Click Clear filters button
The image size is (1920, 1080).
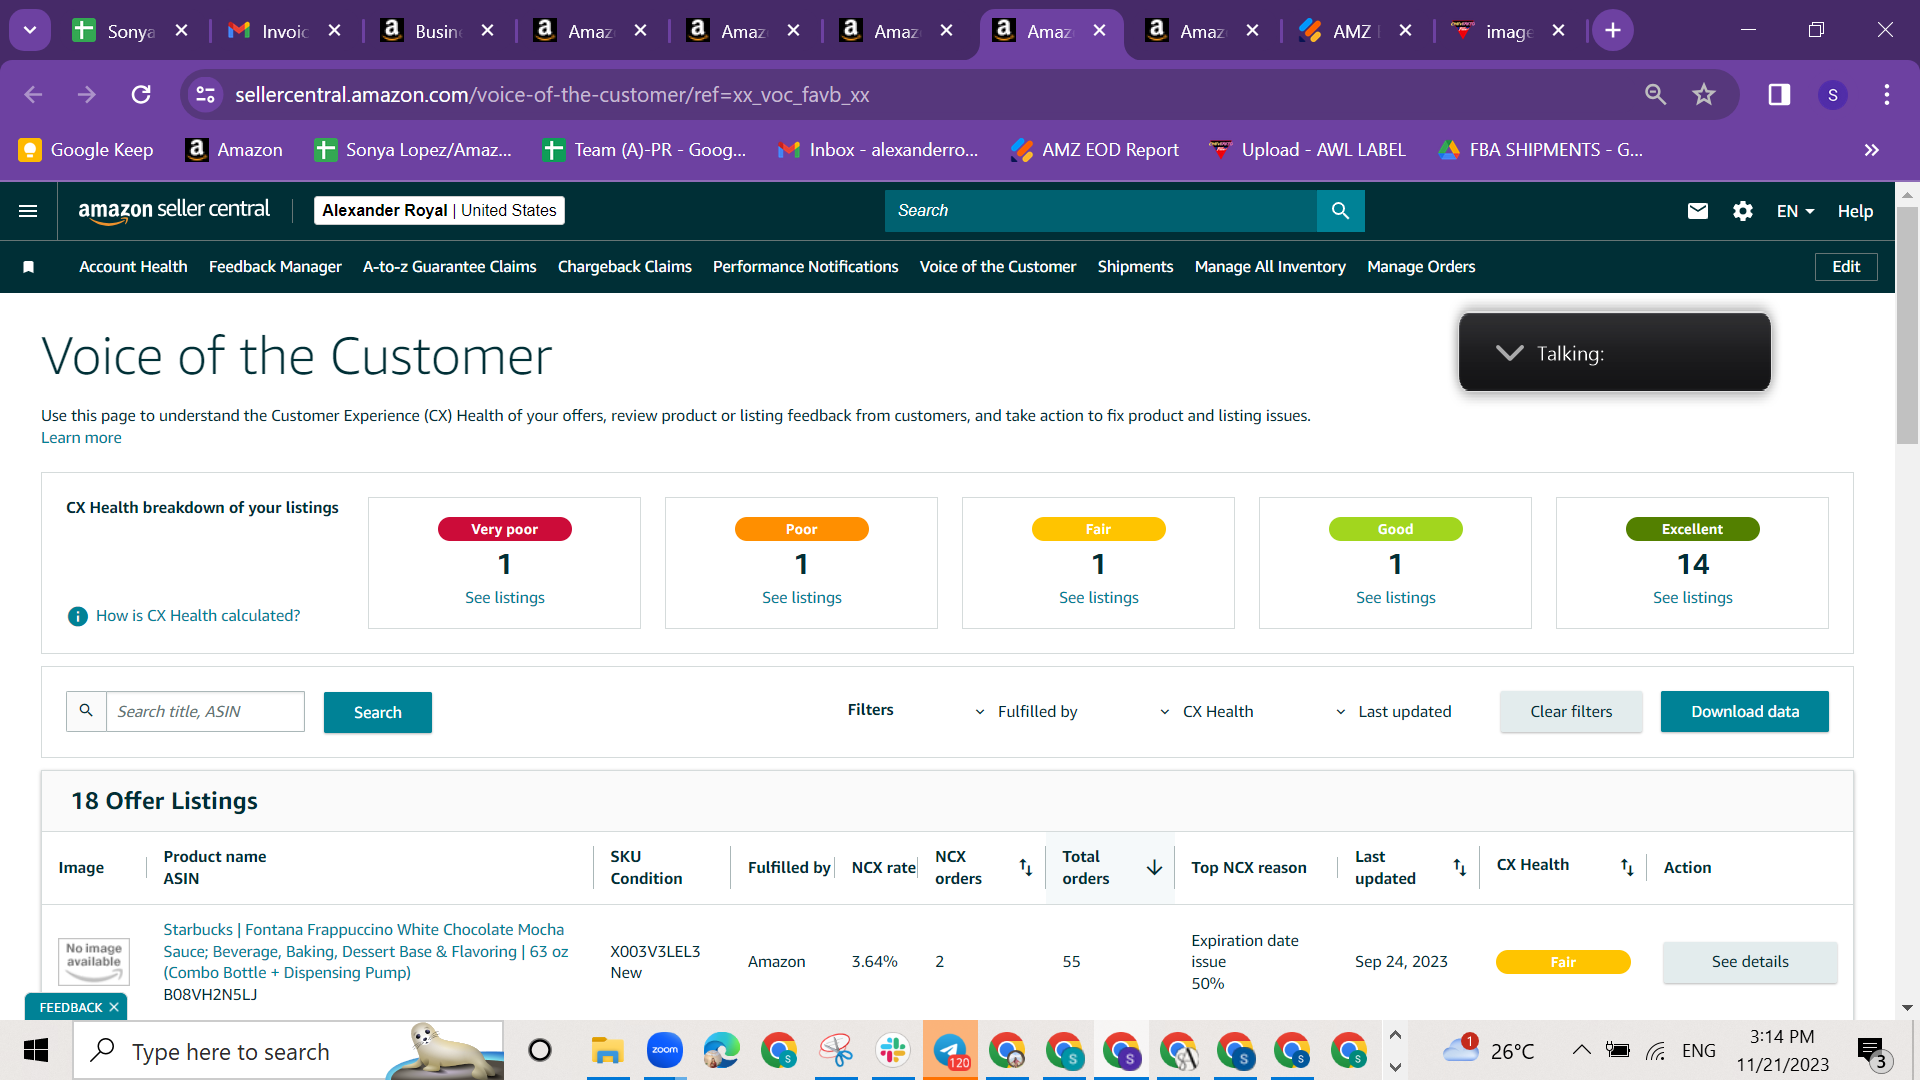click(x=1571, y=712)
